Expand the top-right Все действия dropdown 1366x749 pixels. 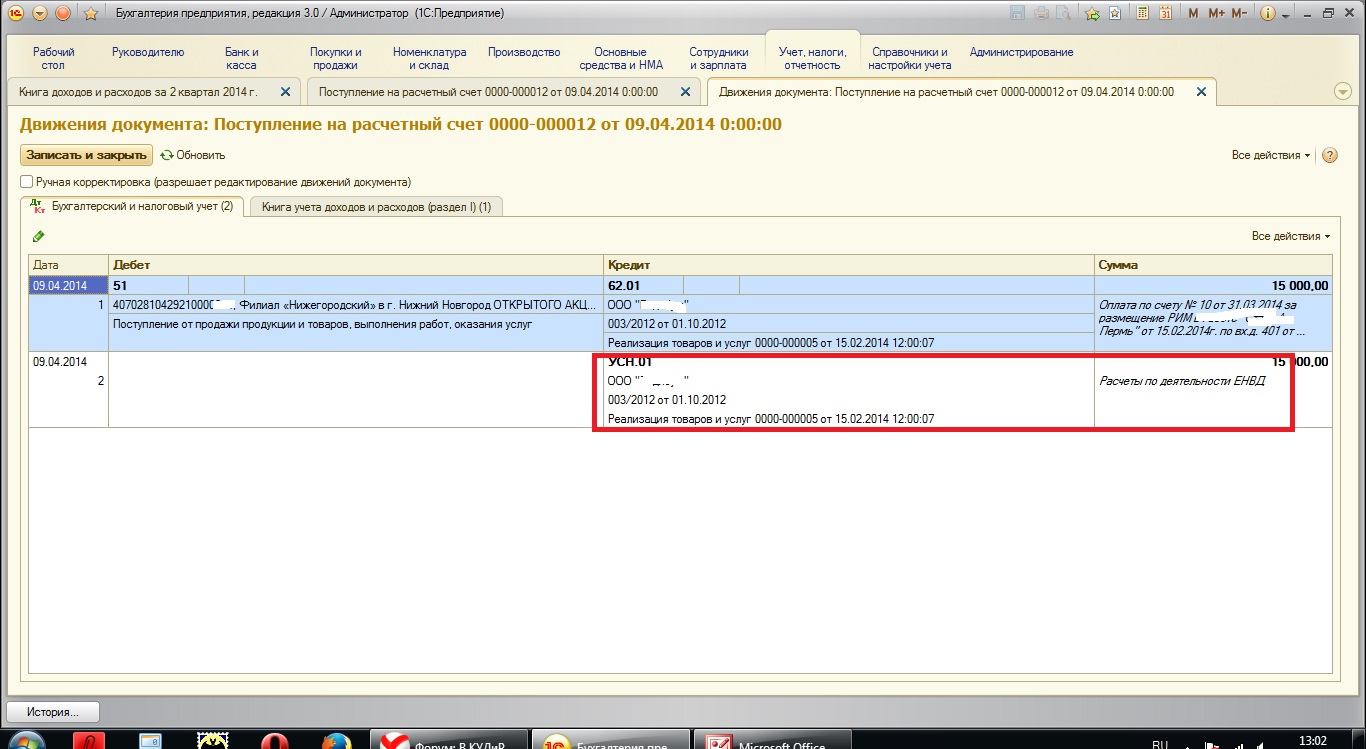[x=1271, y=155]
